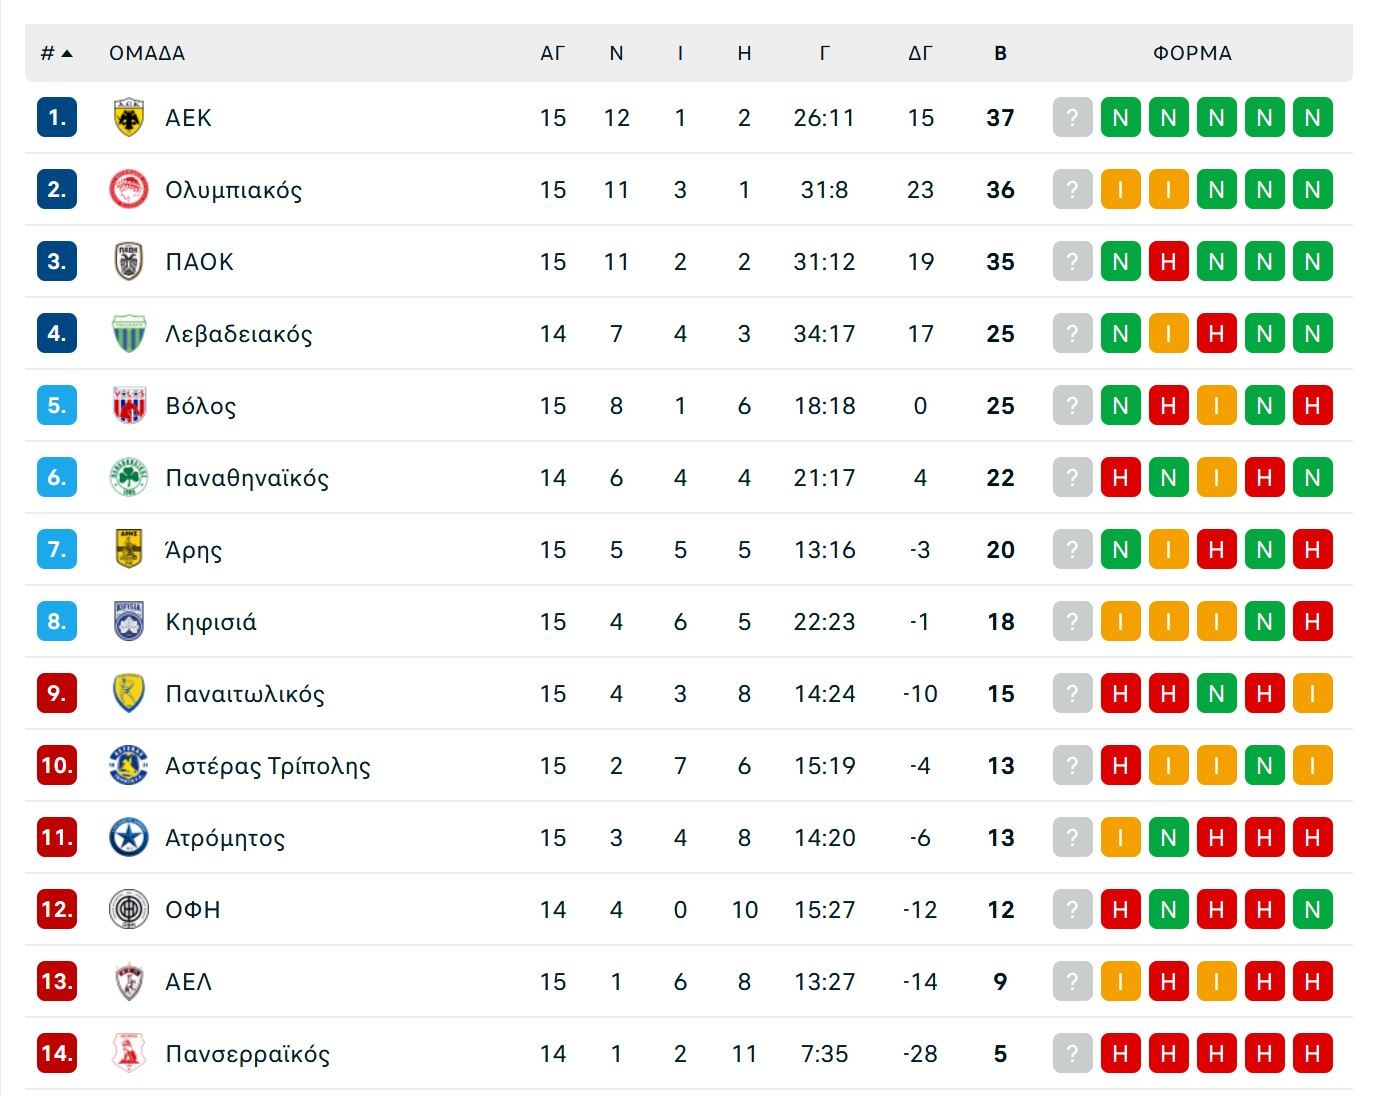The image size is (1377, 1096).
Task: Click the red H badge in ΠΑΟΚ's form
Action: tap(1168, 261)
